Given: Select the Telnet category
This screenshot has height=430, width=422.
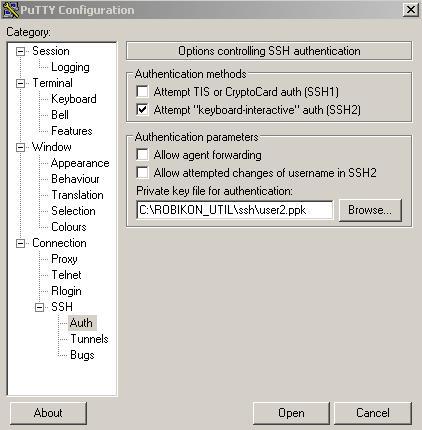Looking at the screenshot, I should click(66, 275).
